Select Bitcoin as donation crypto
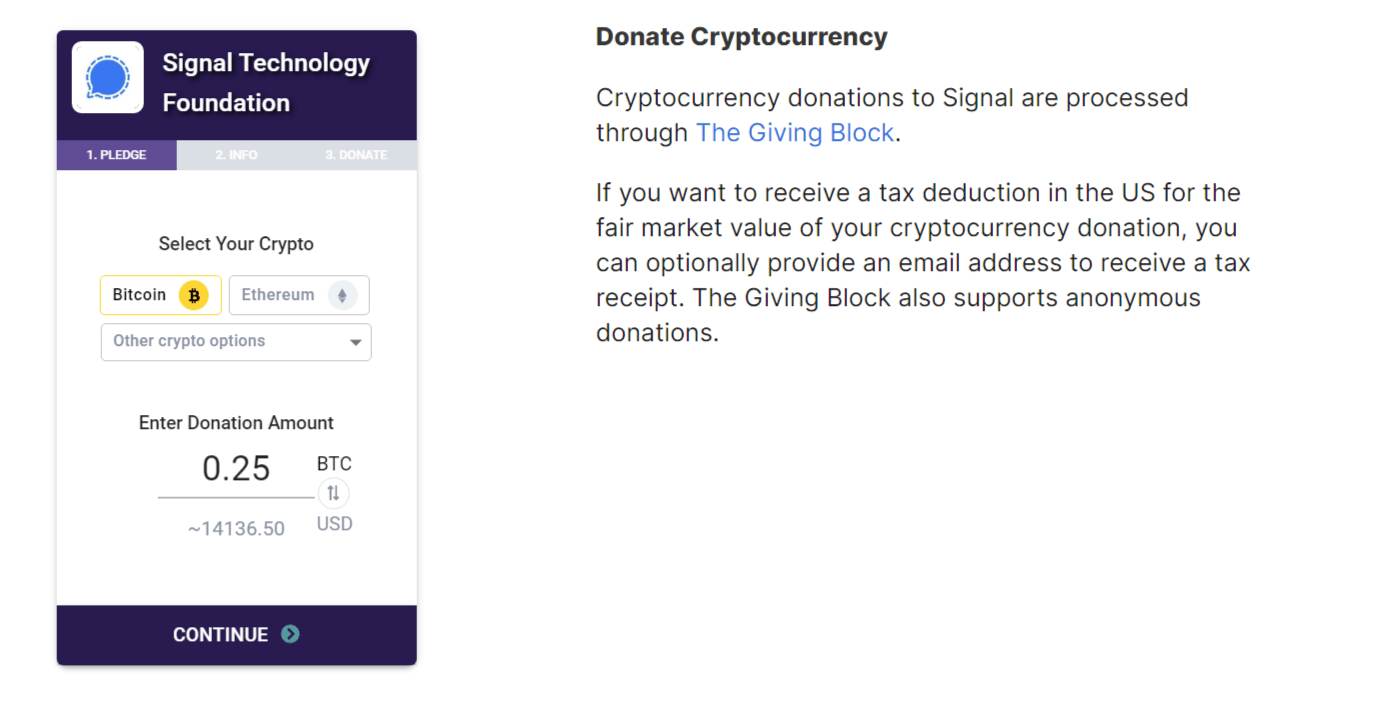This screenshot has width=1373, height=713. [x=161, y=295]
